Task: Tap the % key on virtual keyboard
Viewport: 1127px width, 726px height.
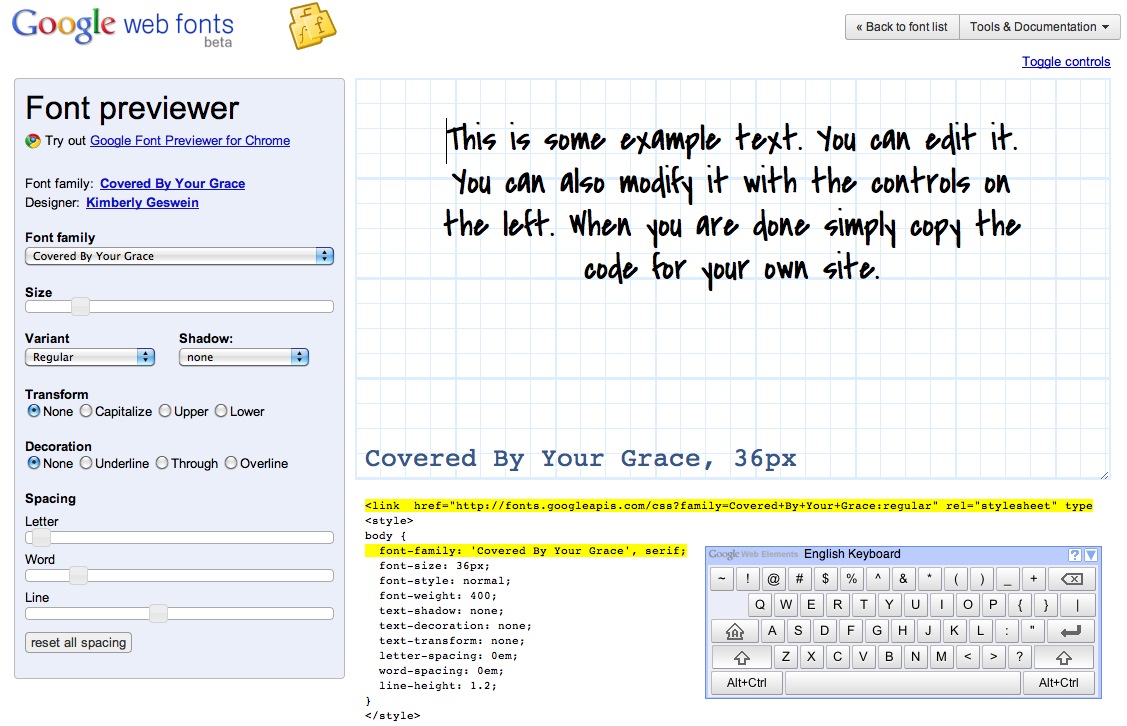Action: pos(852,579)
